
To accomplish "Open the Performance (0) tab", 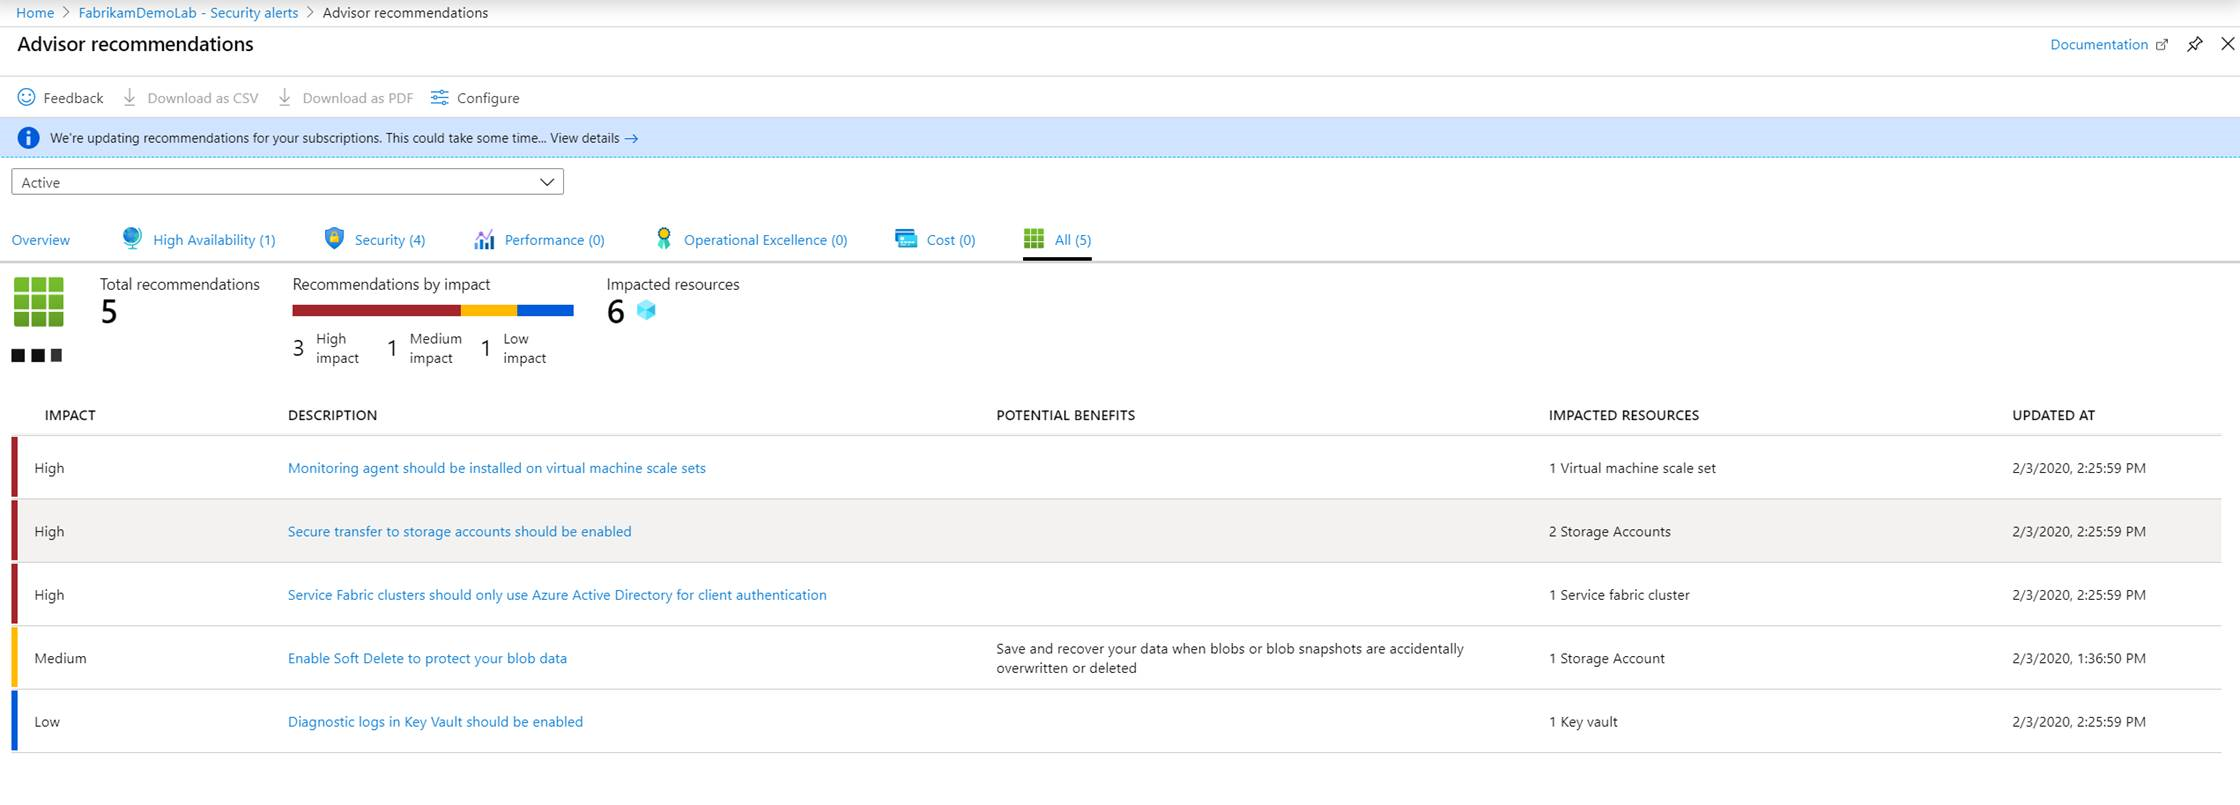I will click(x=554, y=240).
